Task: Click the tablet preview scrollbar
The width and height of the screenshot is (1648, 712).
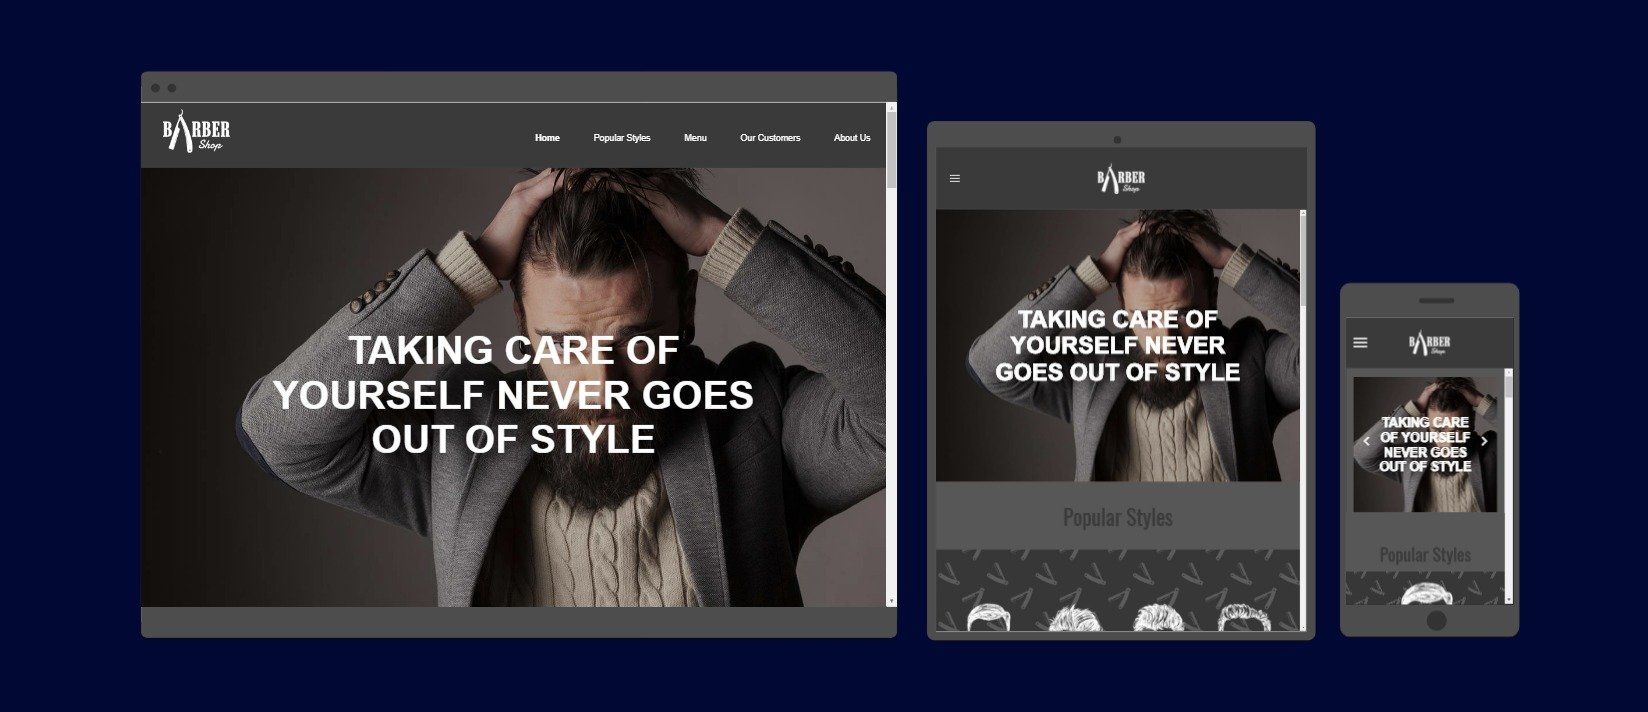Action: (1303, 260)
